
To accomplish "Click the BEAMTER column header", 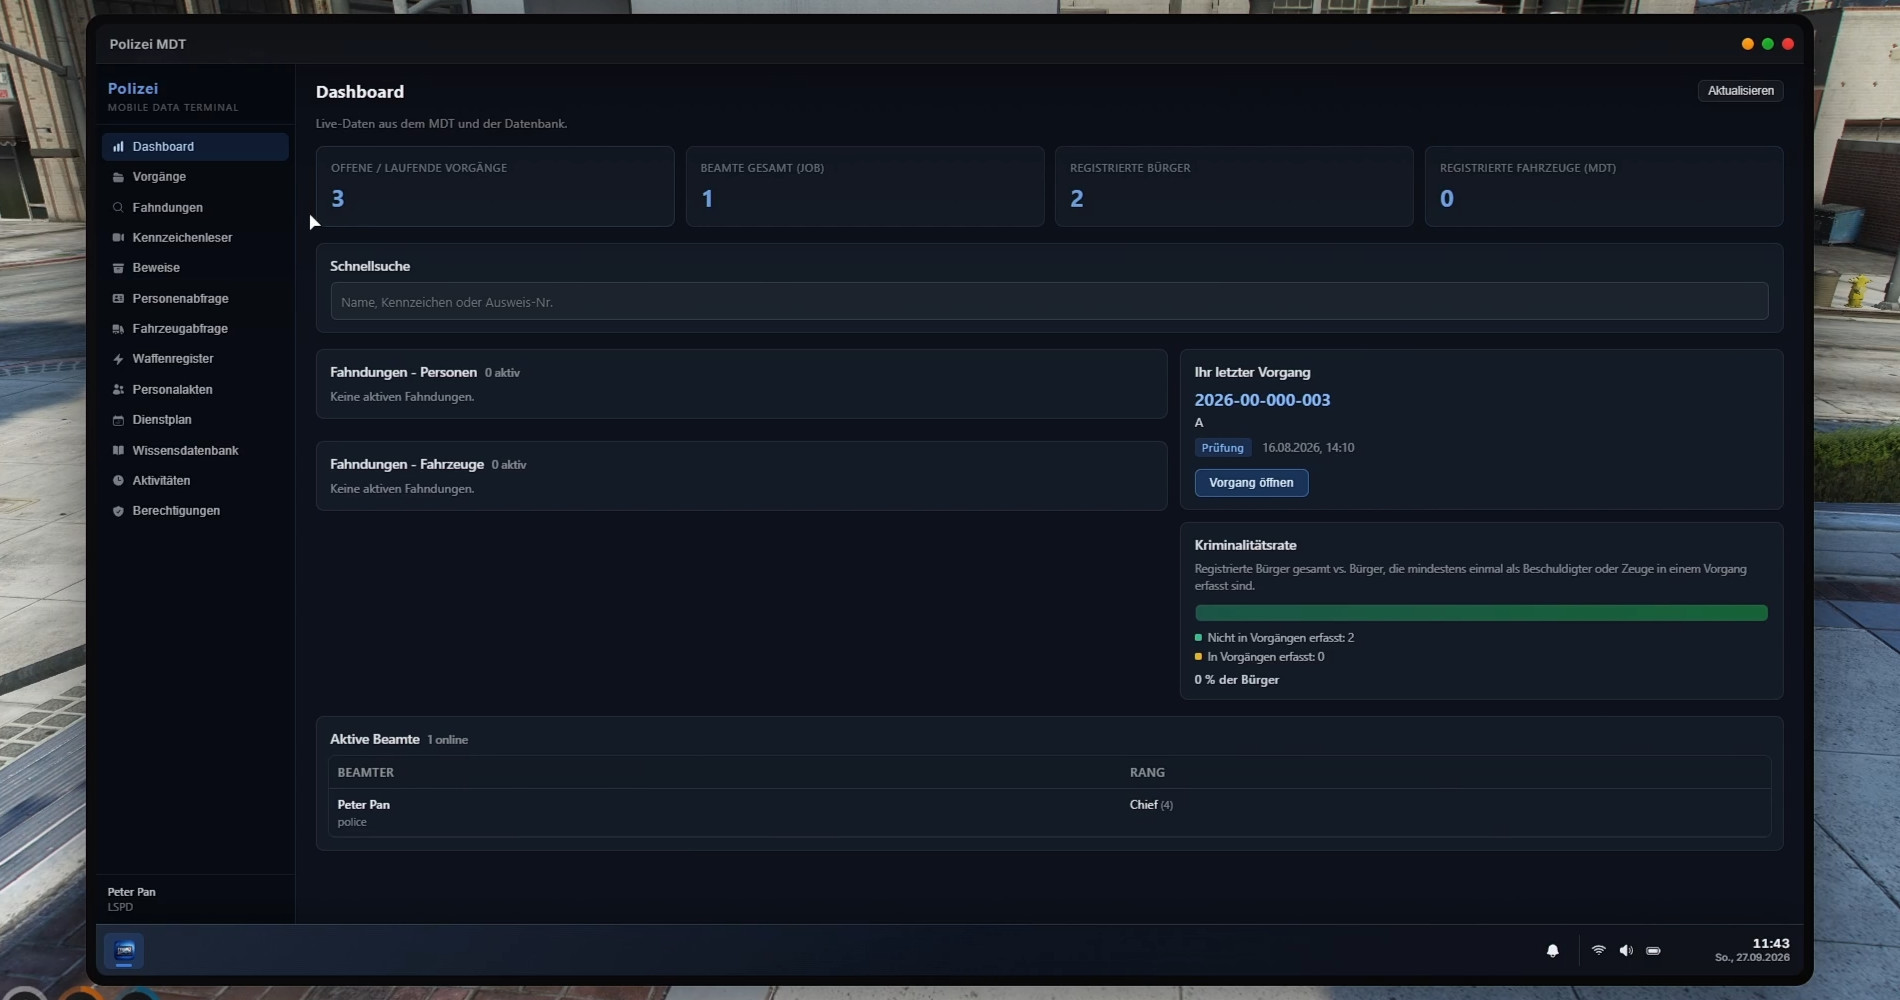I will (x=366, y=773).
